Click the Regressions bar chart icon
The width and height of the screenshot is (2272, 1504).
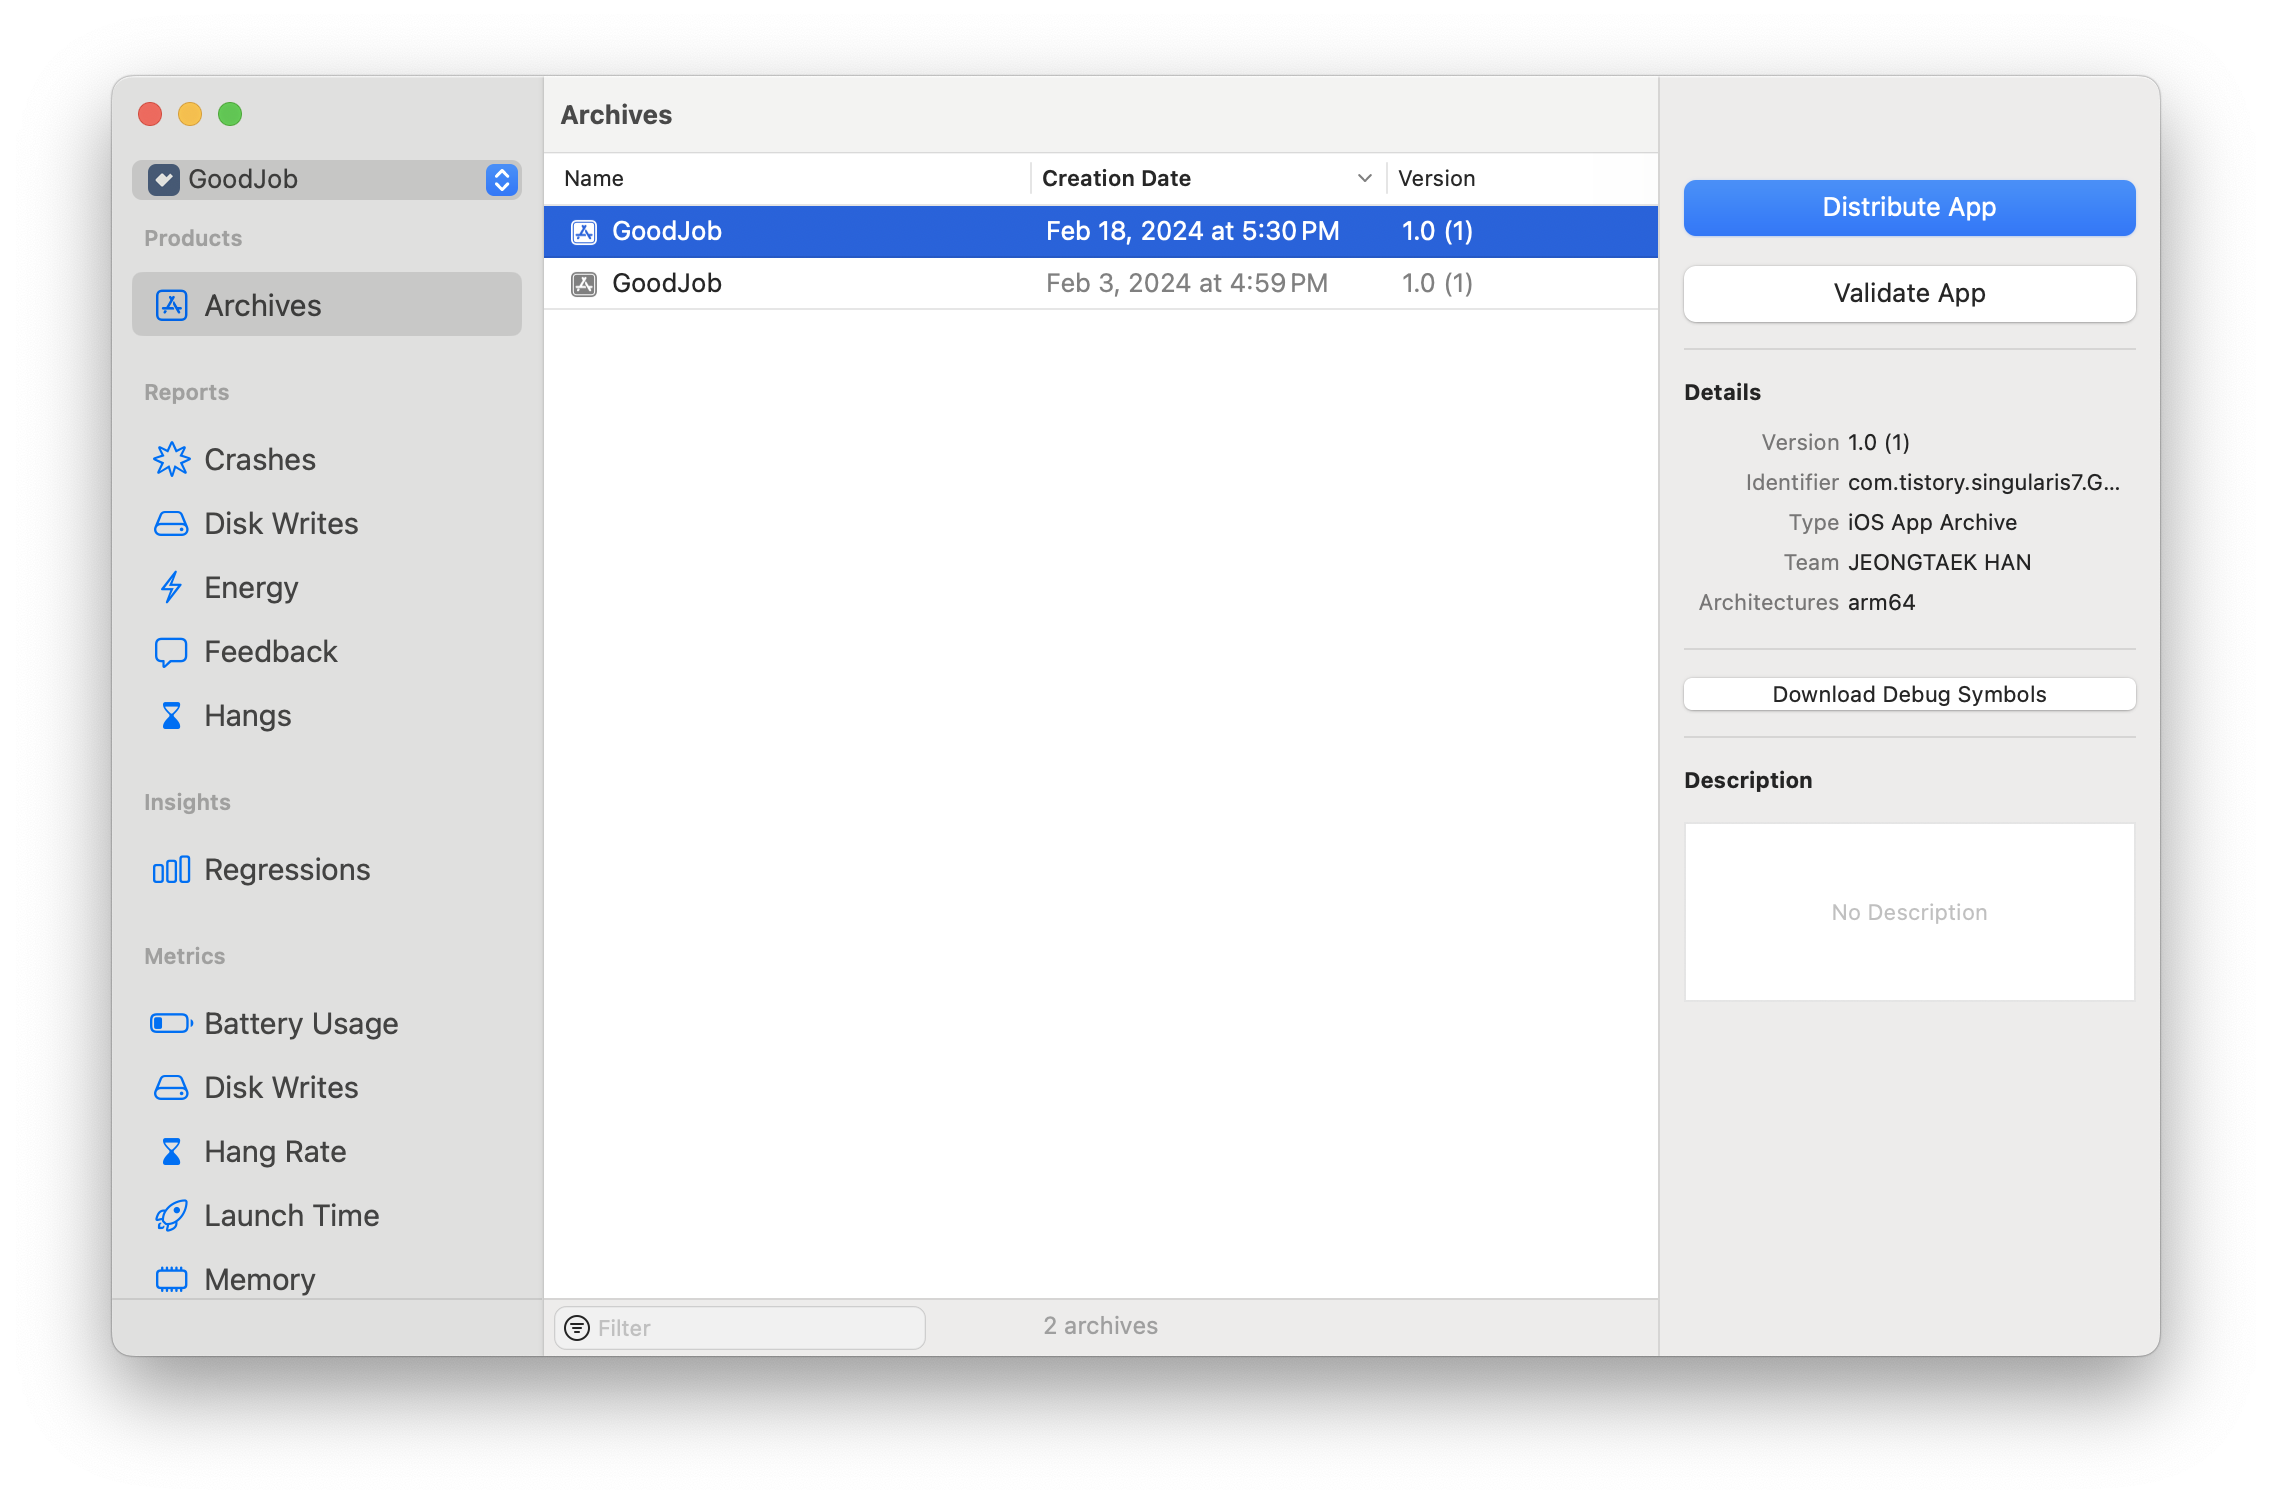click(171, 869)
